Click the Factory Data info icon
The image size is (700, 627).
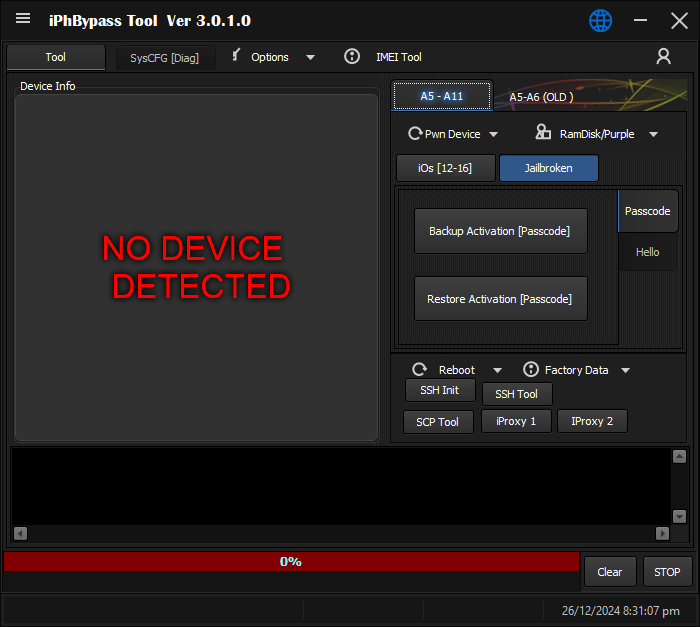coord(531,369)
